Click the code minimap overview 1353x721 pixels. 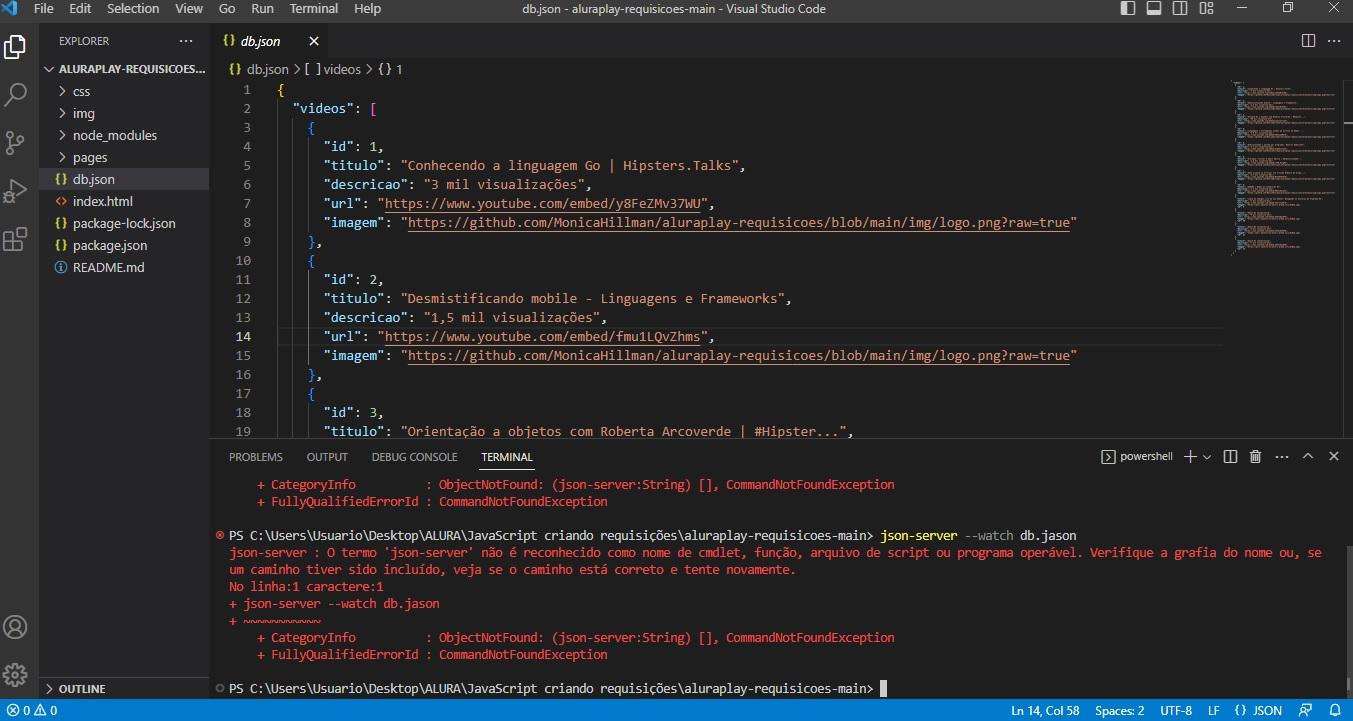click(x=1284, y=168)
